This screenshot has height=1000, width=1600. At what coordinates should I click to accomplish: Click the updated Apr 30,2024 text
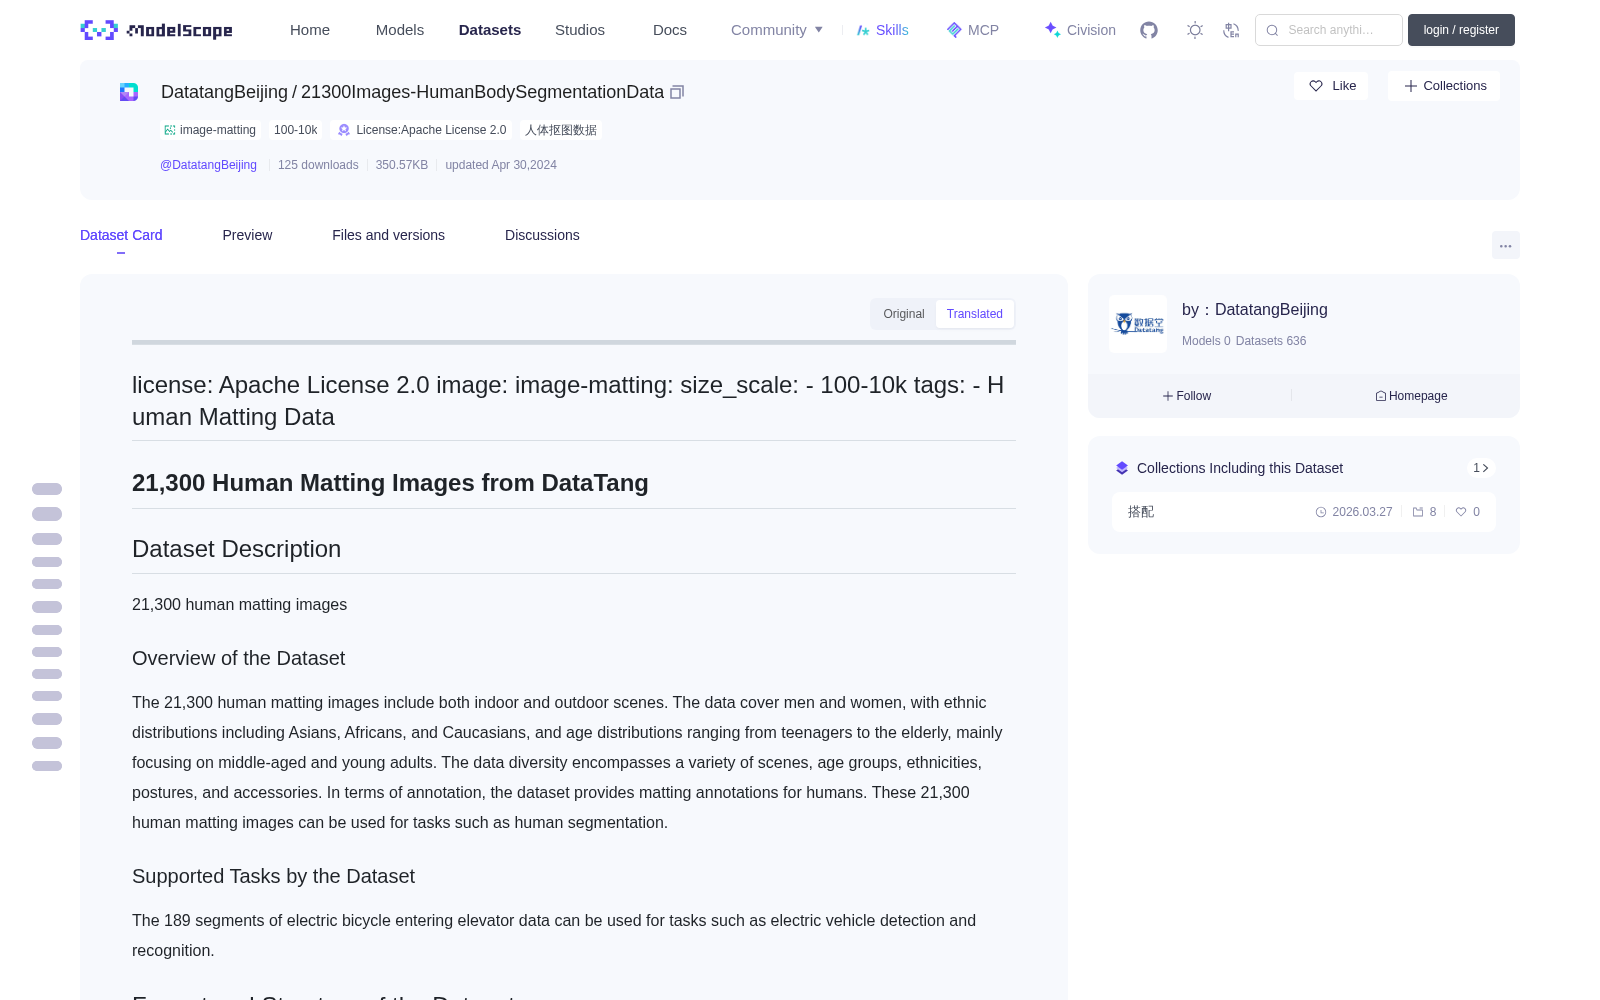pyautogui.click(x=501, y=165)
